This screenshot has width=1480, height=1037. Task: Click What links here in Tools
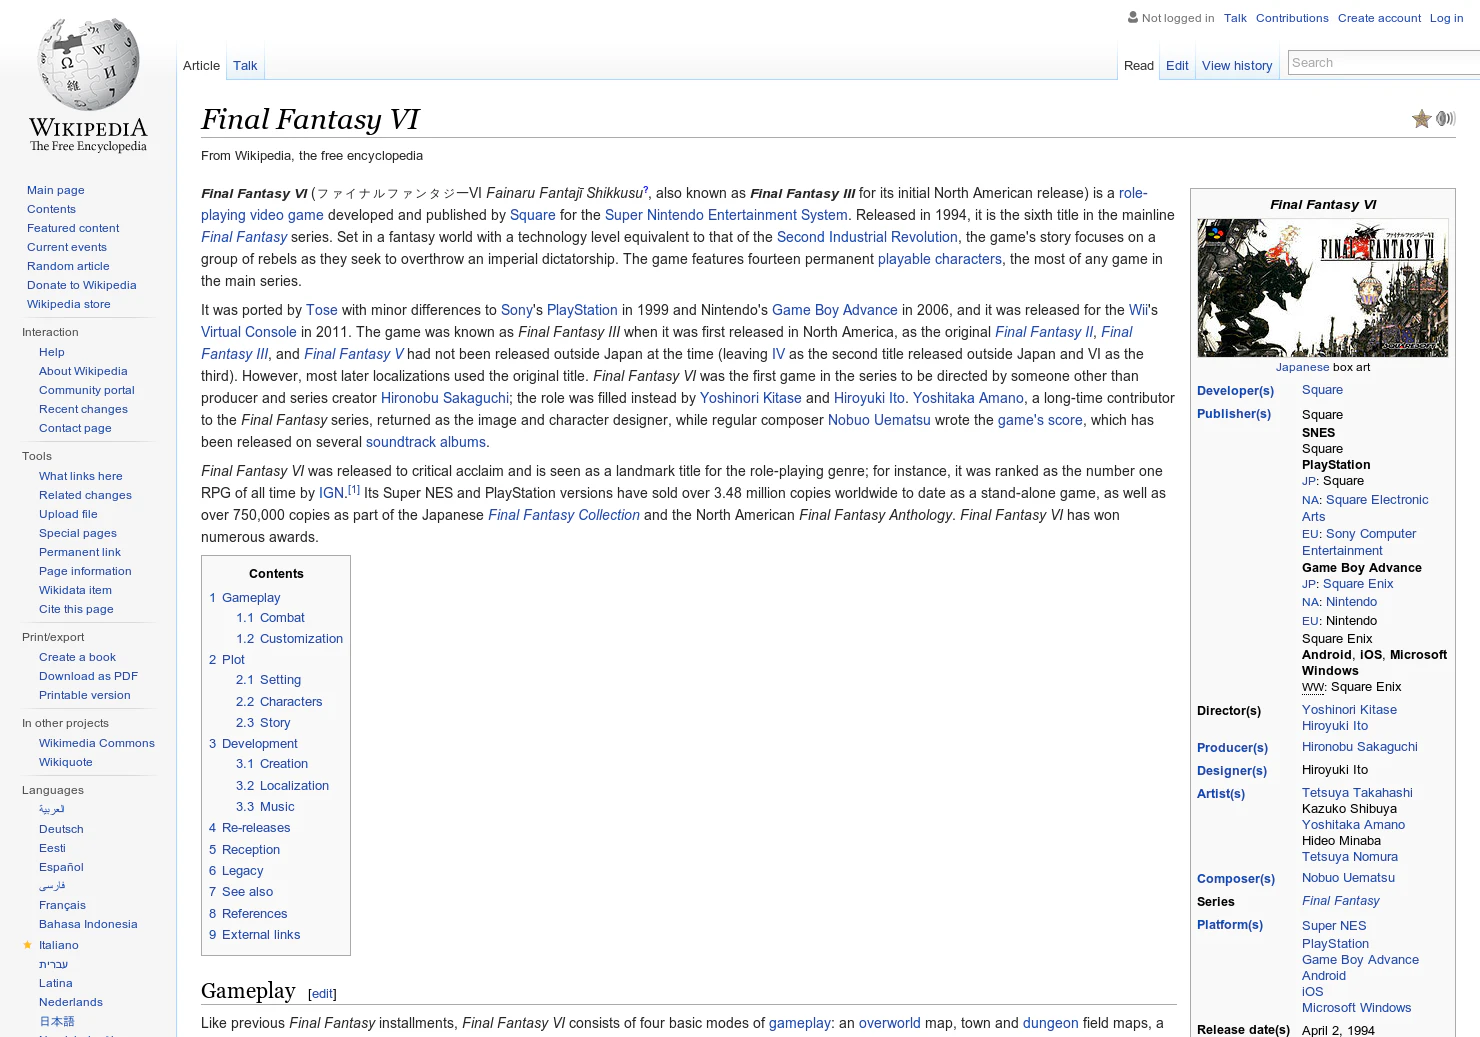click(x=81, y=476)
